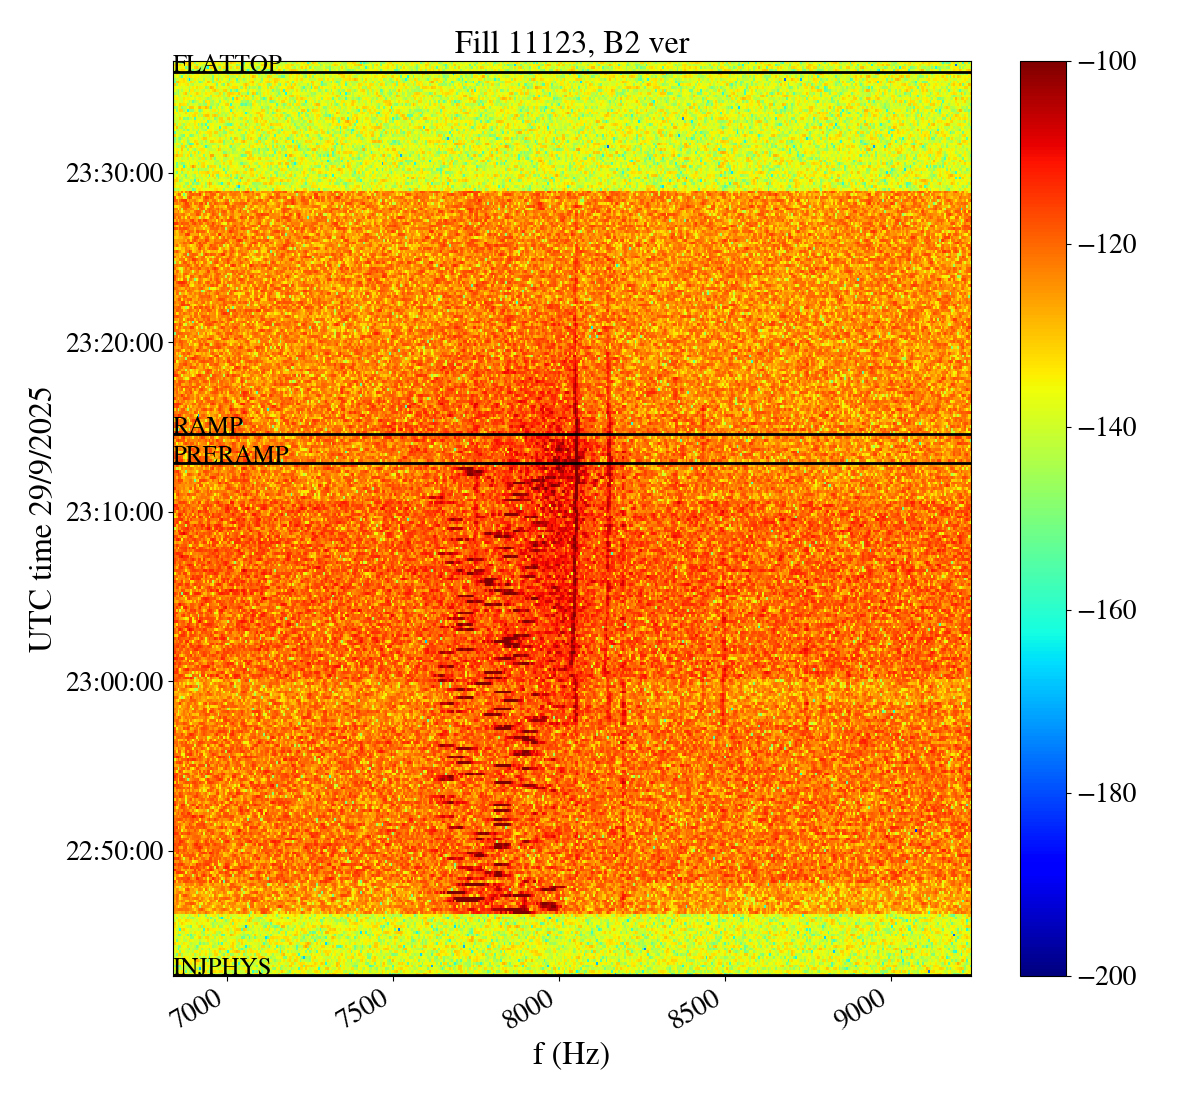Select the 23:10:00 time tick label
Screen dimensions: 1200x1100
(114, 512)
